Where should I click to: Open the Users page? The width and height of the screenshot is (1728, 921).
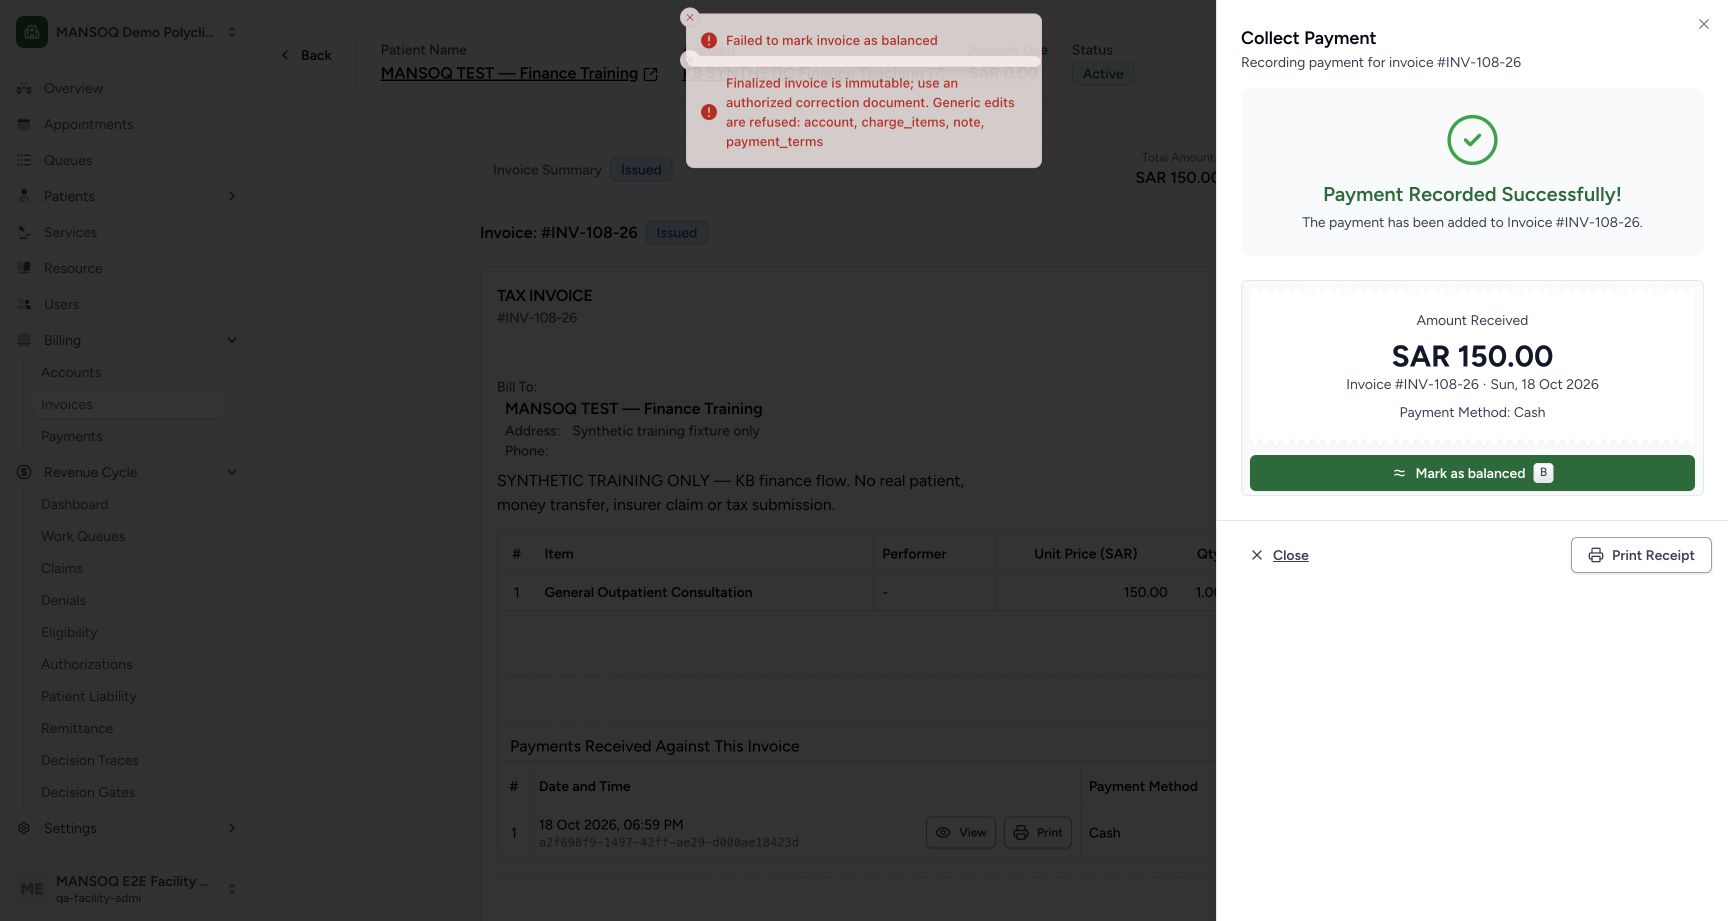pyautogui.click(x=61, y=304)
